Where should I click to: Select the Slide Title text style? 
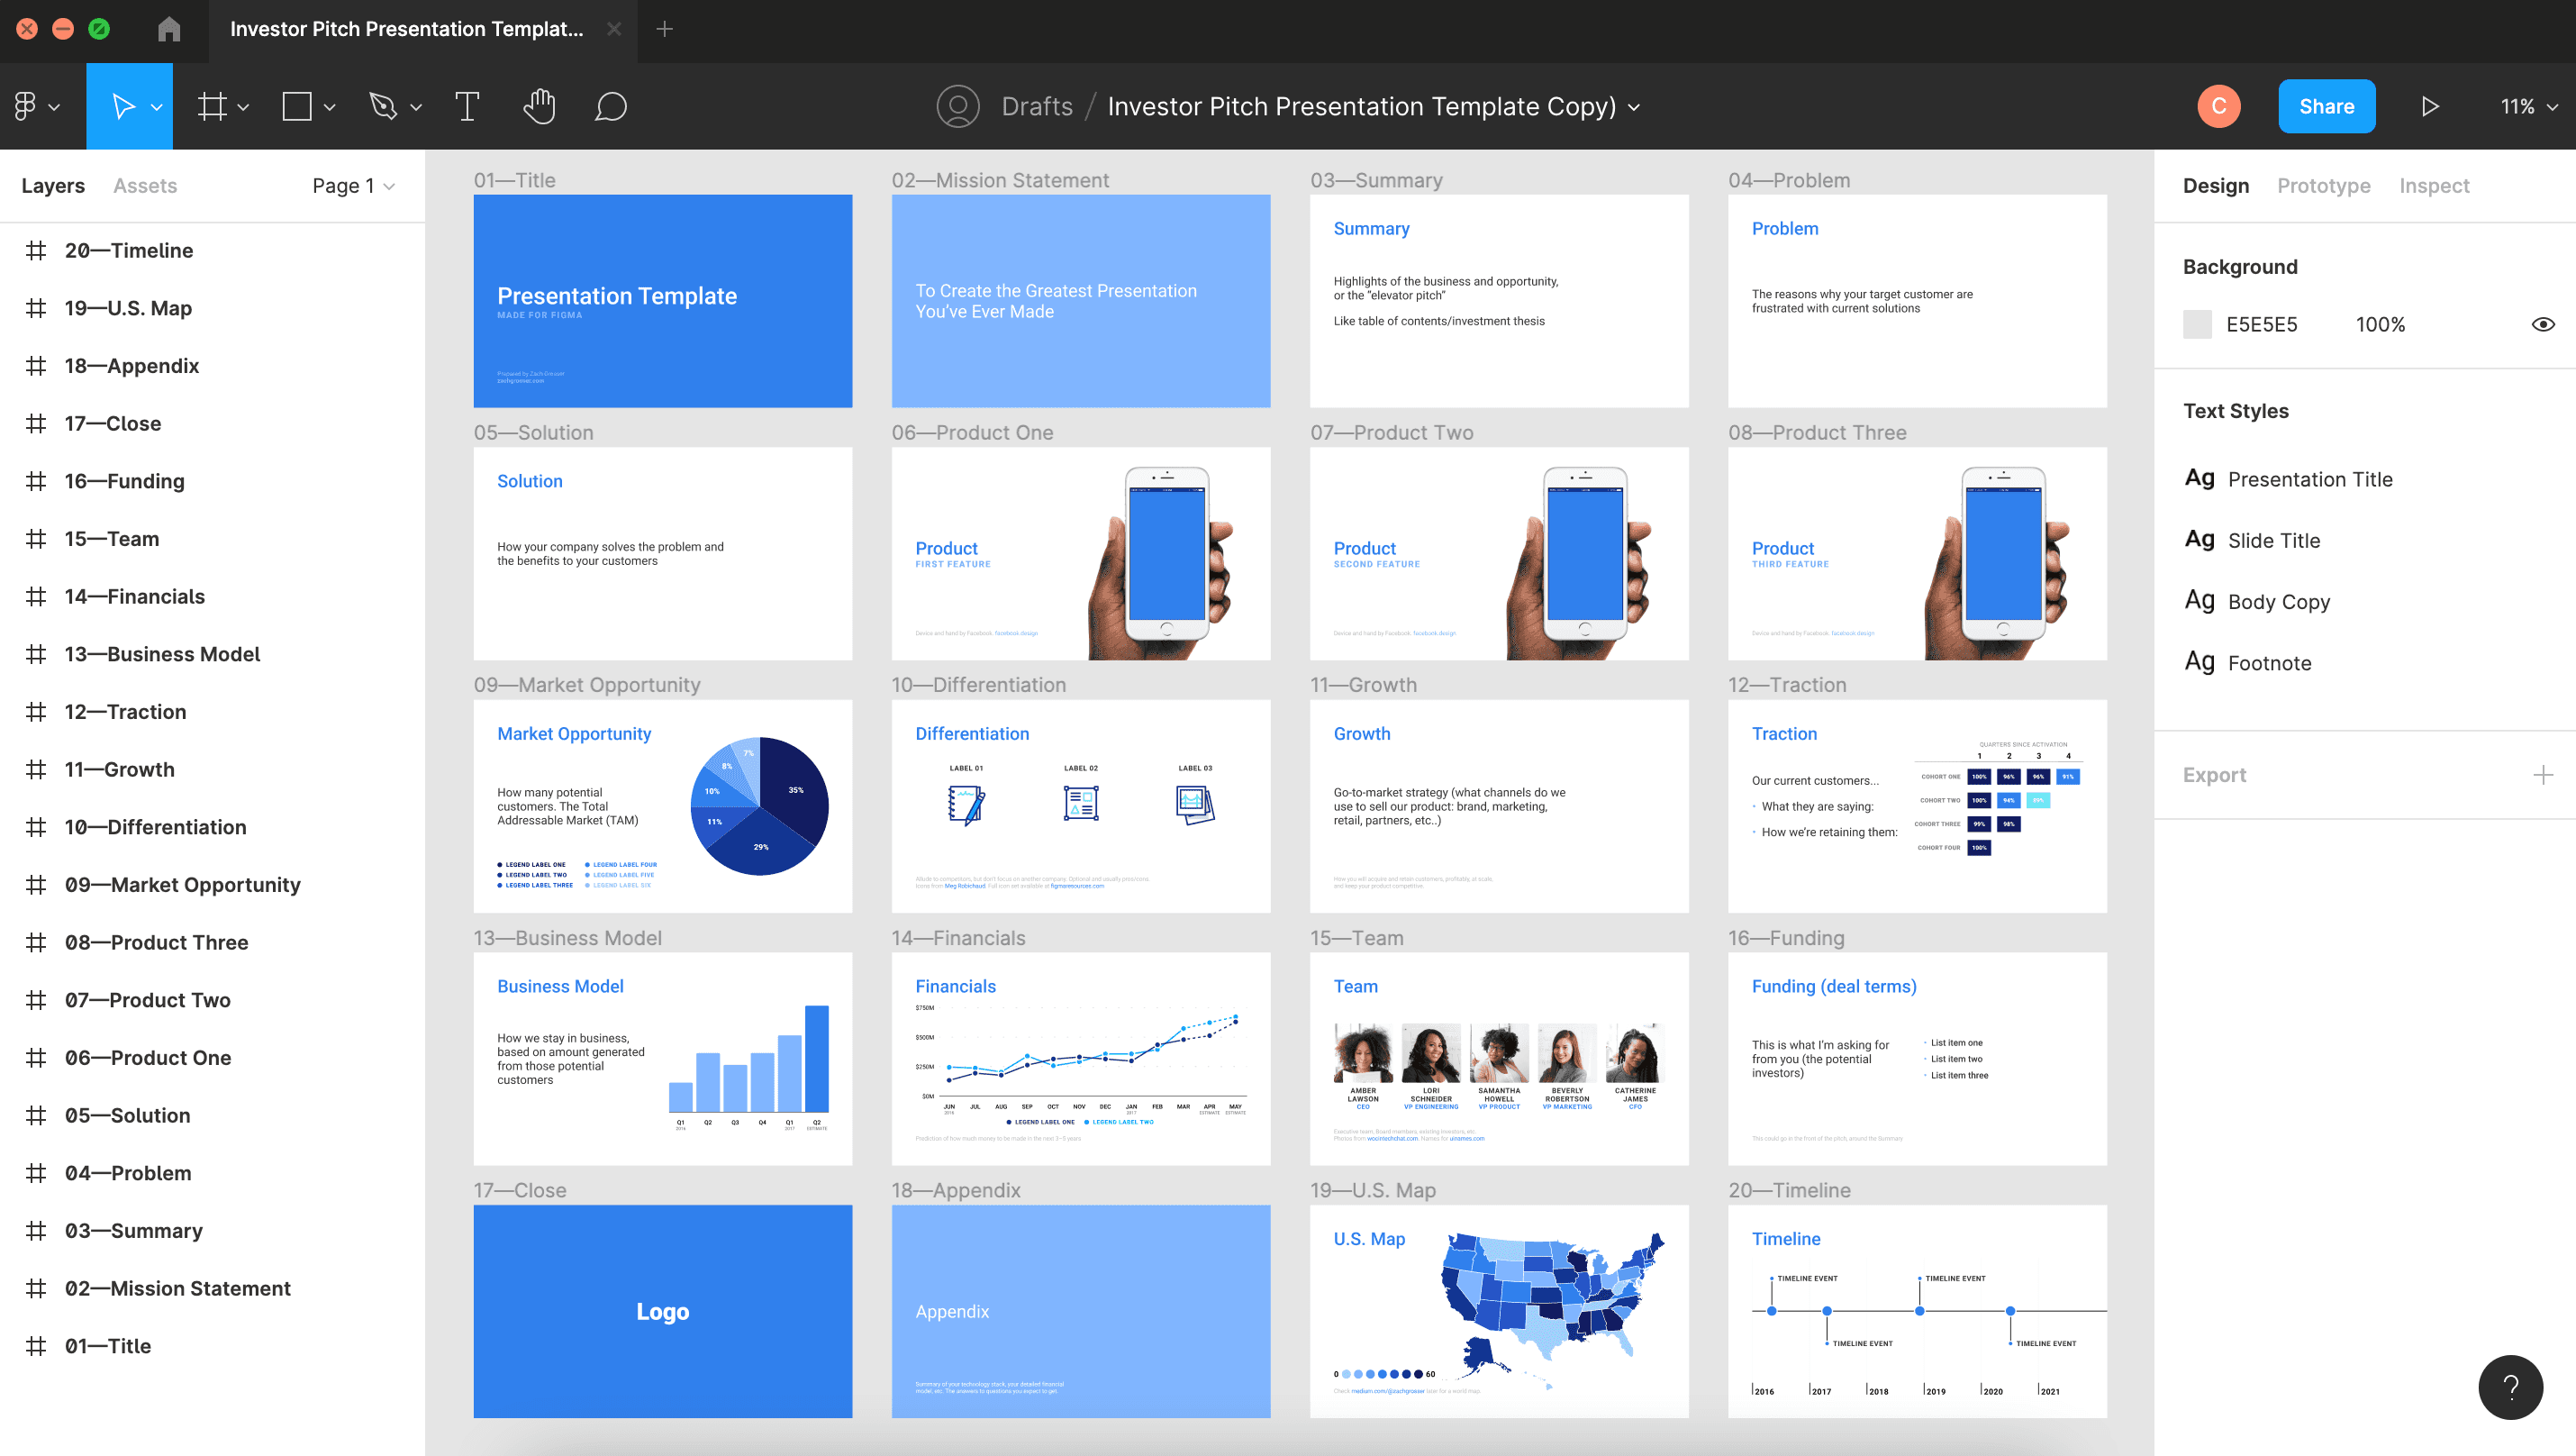point(2273,540)
